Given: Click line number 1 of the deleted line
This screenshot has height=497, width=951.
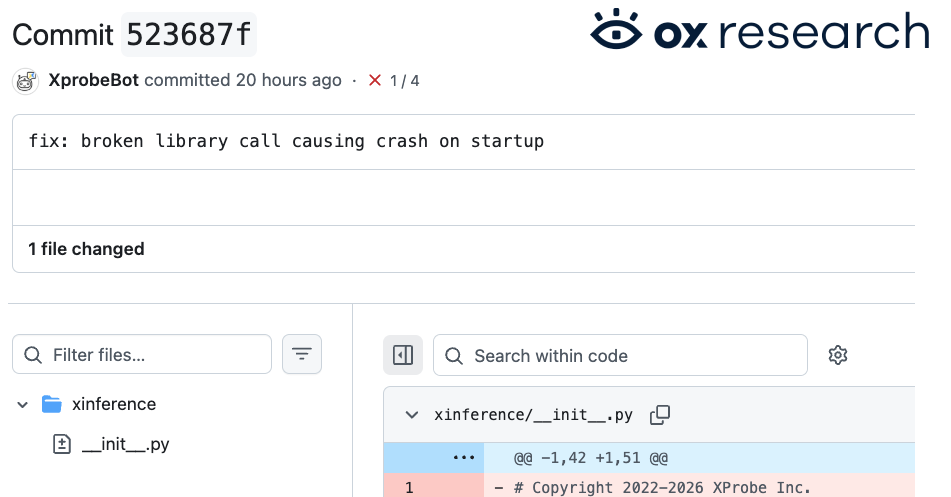Looking at the screenshot, I should [x=409, y=488].
